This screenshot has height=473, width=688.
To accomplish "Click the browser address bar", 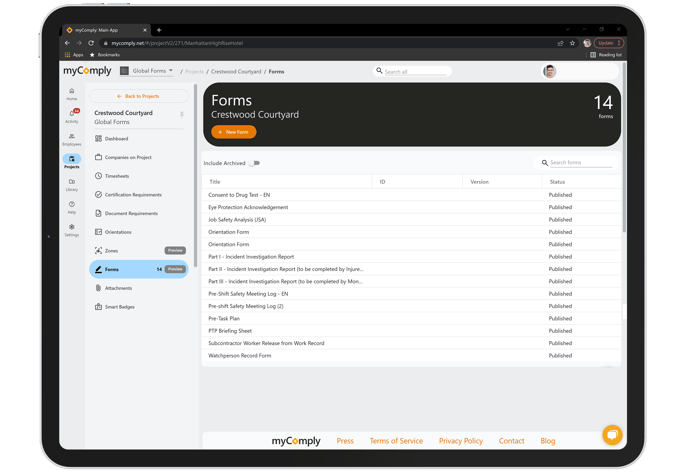I will [x=325, y=43].
